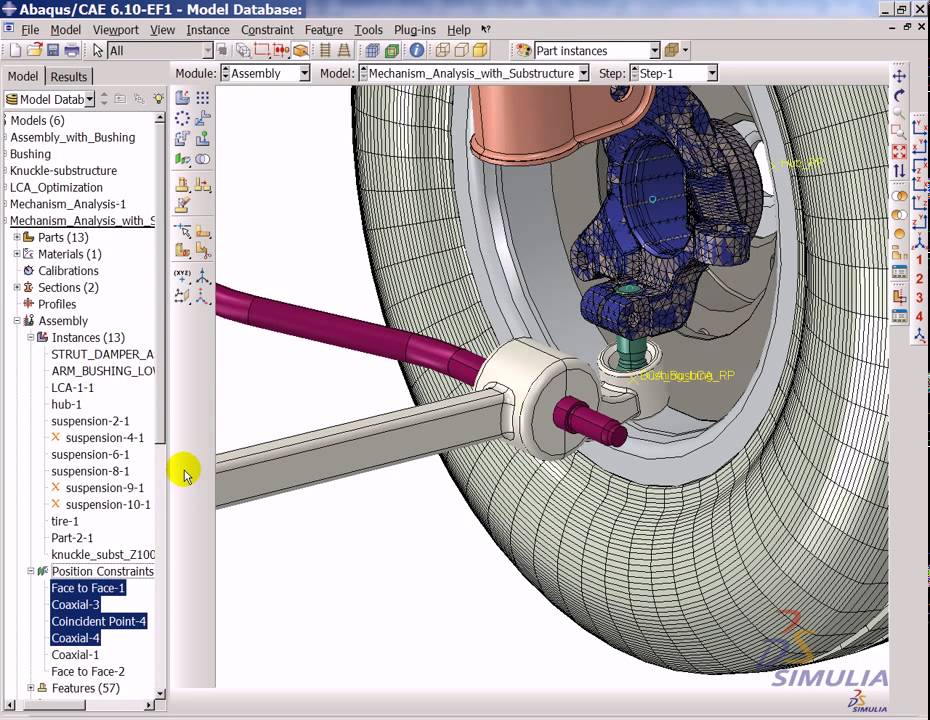Click the Step field stepper arrows
Image resolution: width=930 pixels, height=720 pixels.
click(635, 74)
